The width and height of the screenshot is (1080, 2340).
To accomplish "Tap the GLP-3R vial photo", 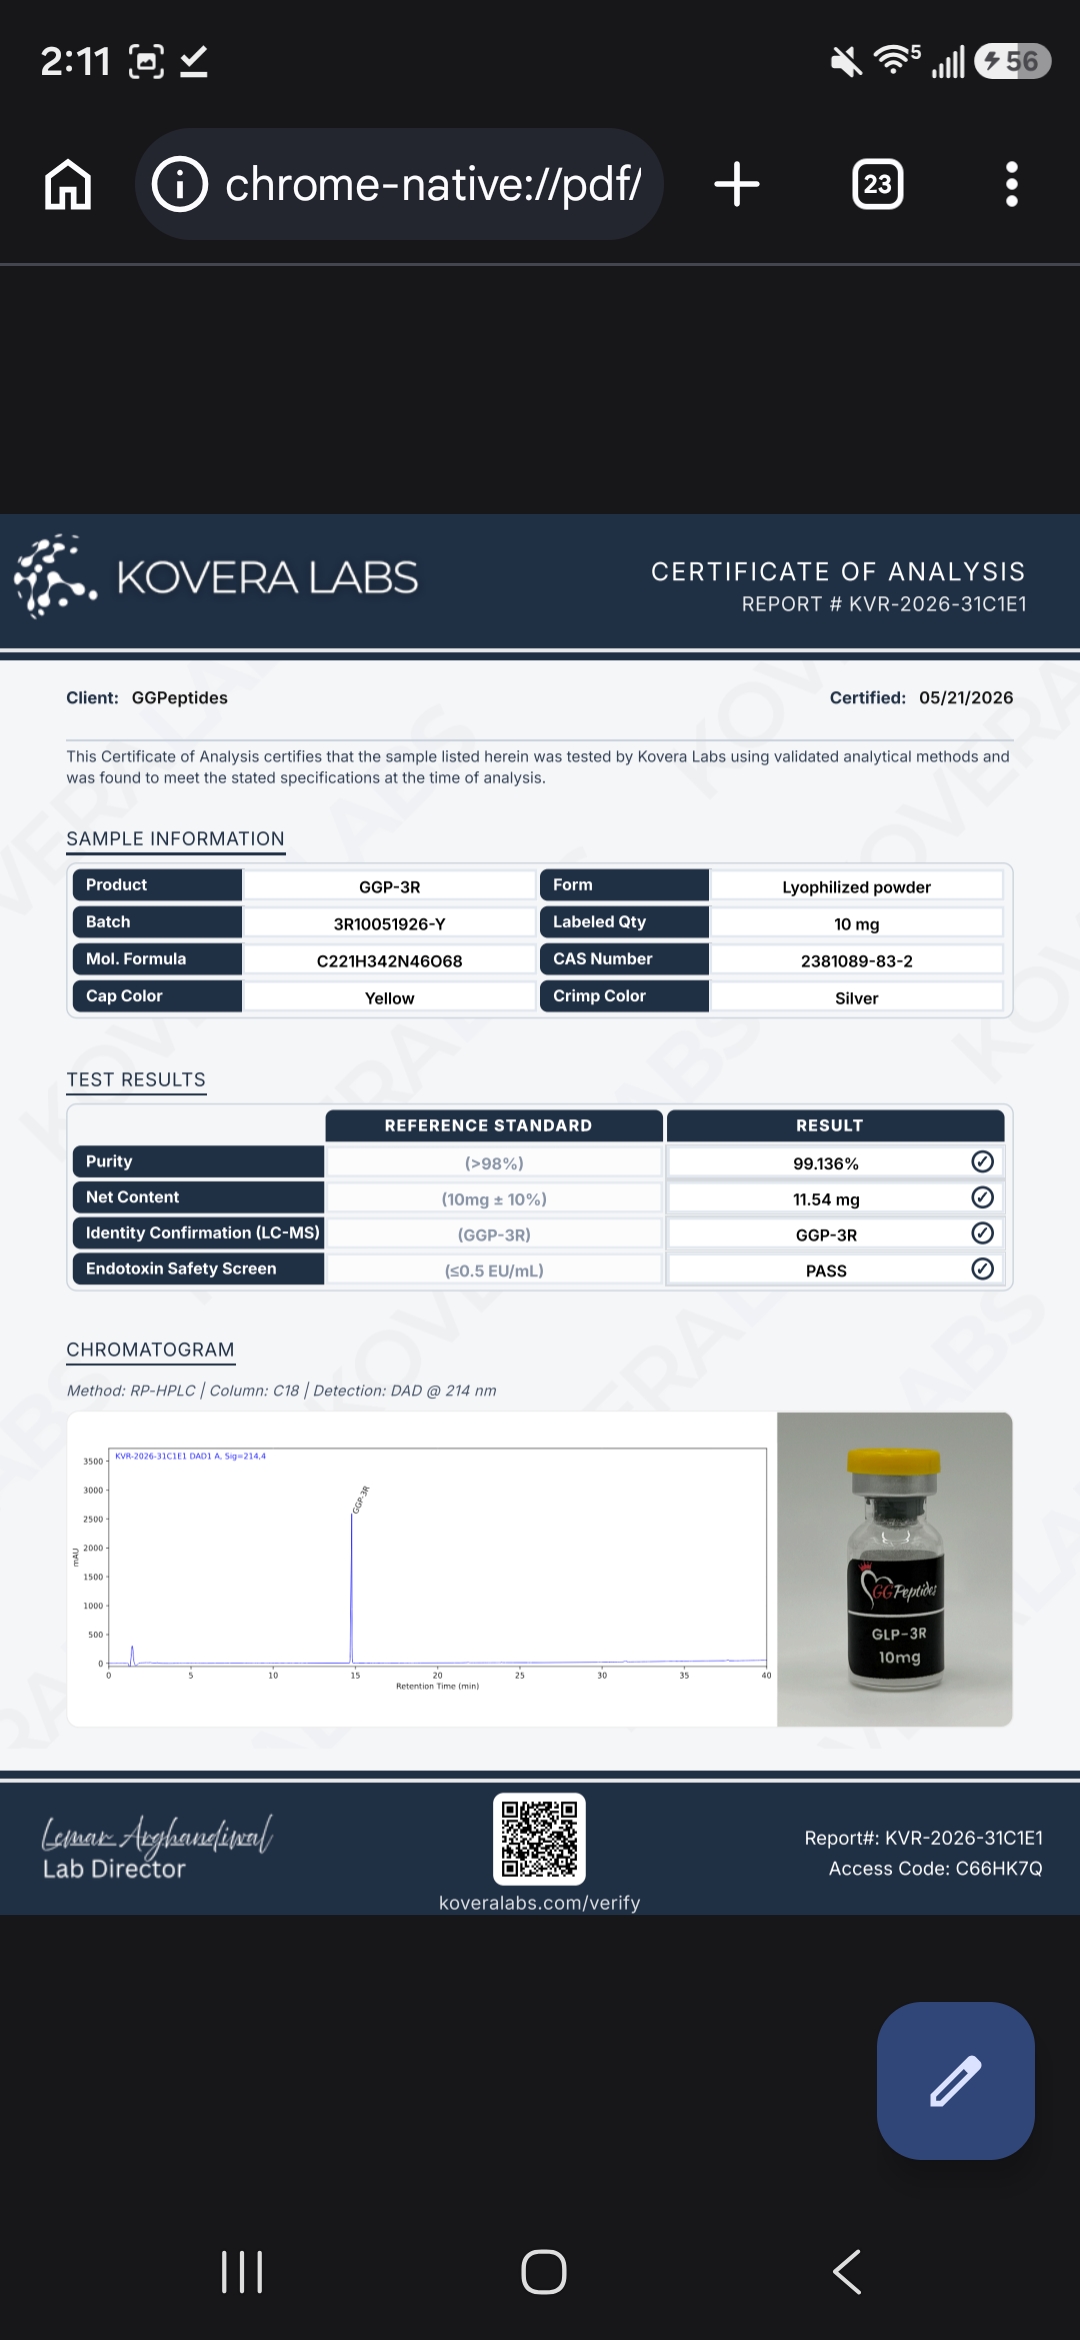I will [x=895, y=1569].
